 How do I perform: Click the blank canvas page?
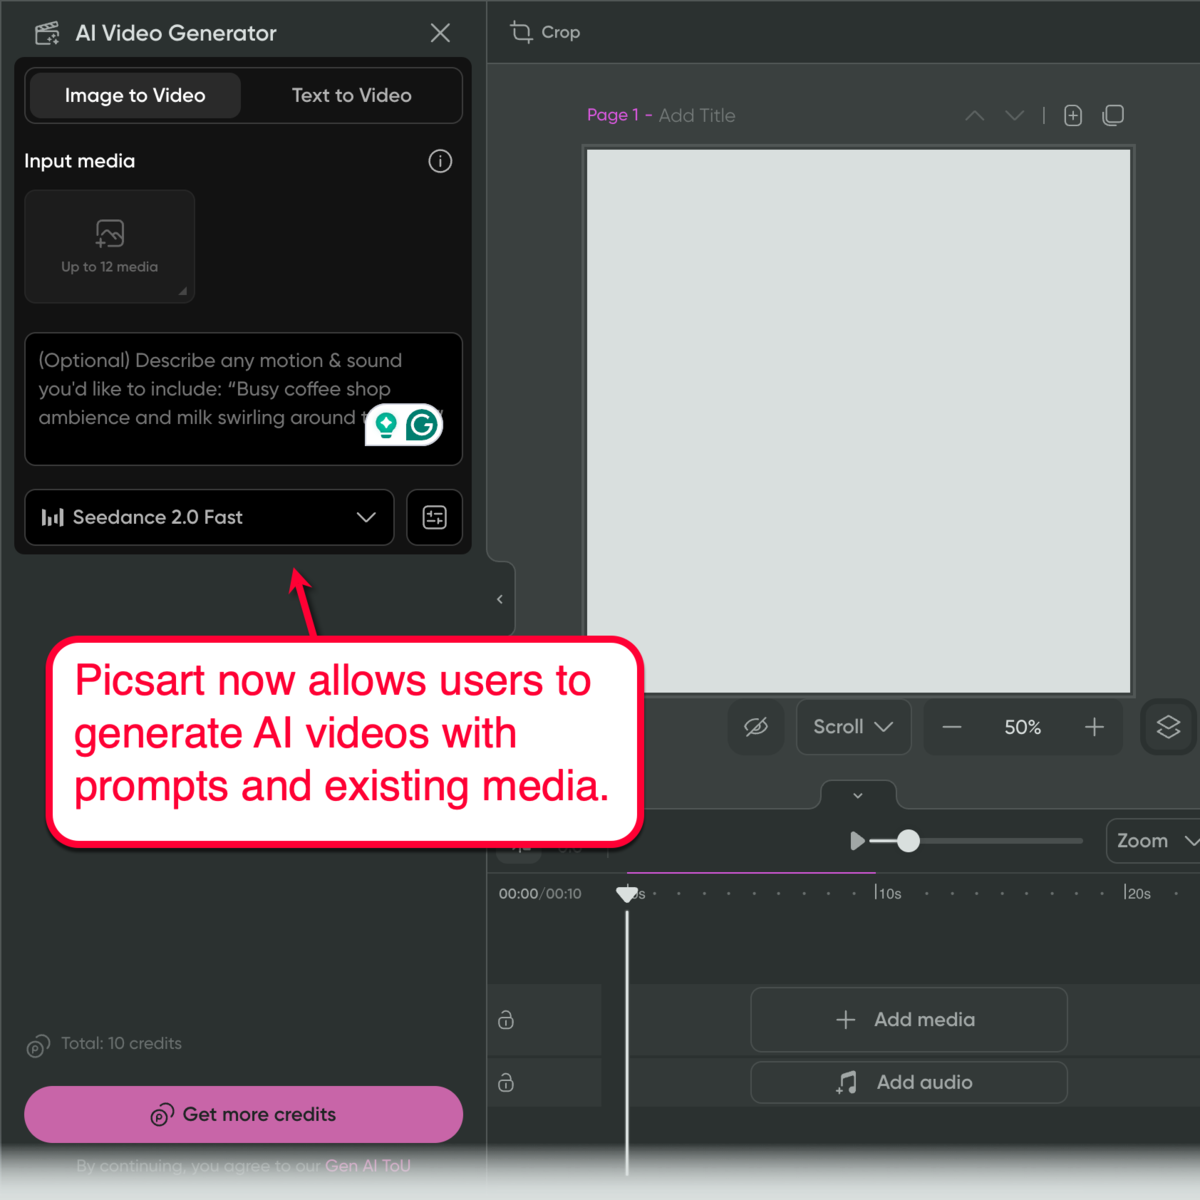tap(858, 421)
